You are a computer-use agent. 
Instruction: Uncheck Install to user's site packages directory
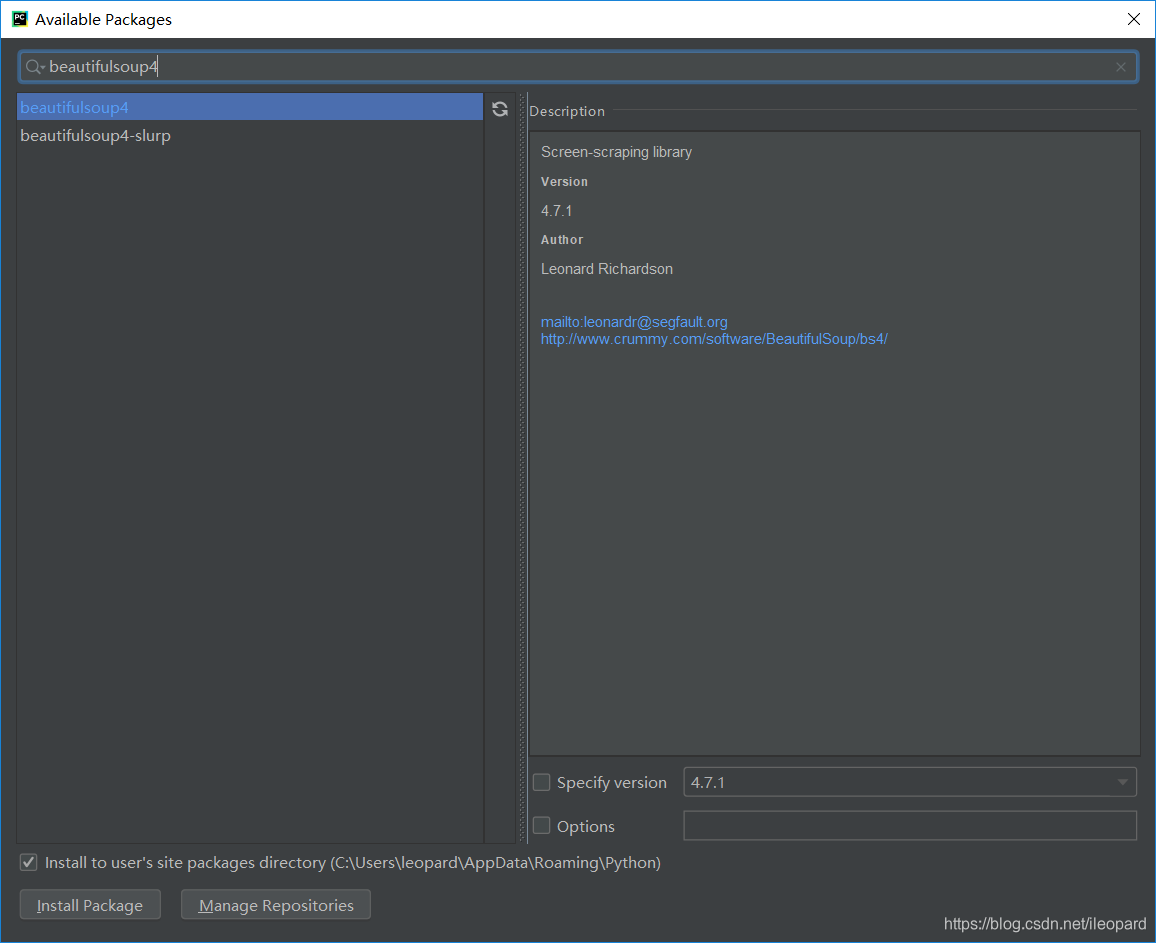point(29,862)
